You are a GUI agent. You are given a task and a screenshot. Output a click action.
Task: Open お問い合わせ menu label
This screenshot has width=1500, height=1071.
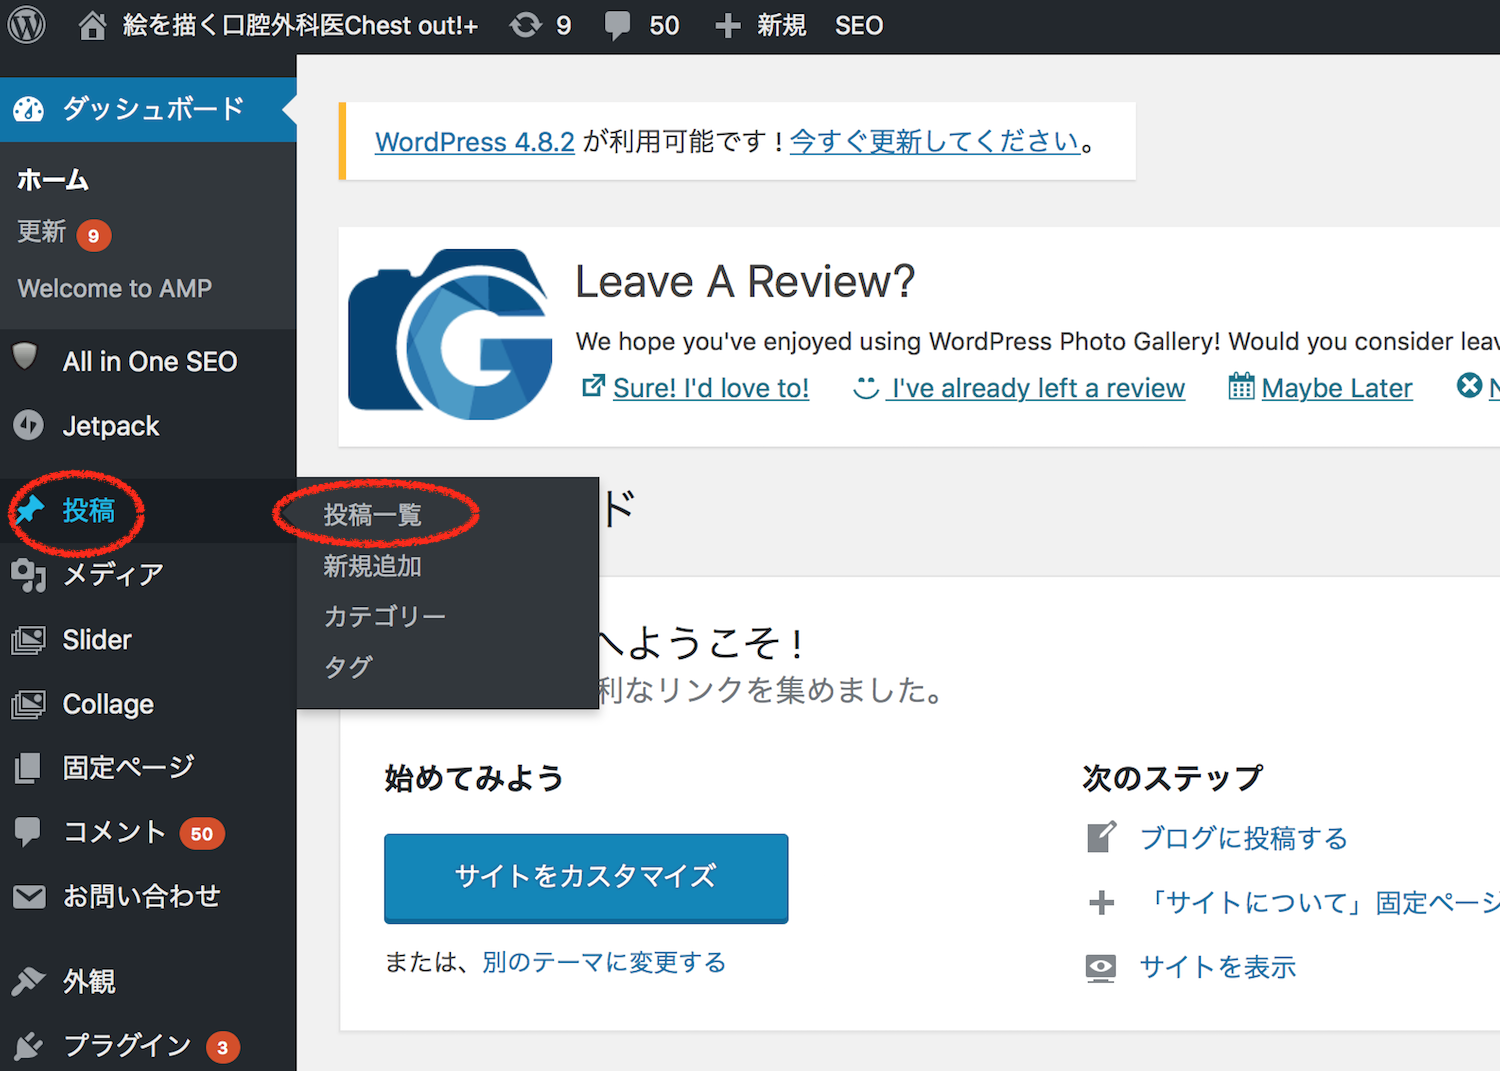click(x=142, y=896)
